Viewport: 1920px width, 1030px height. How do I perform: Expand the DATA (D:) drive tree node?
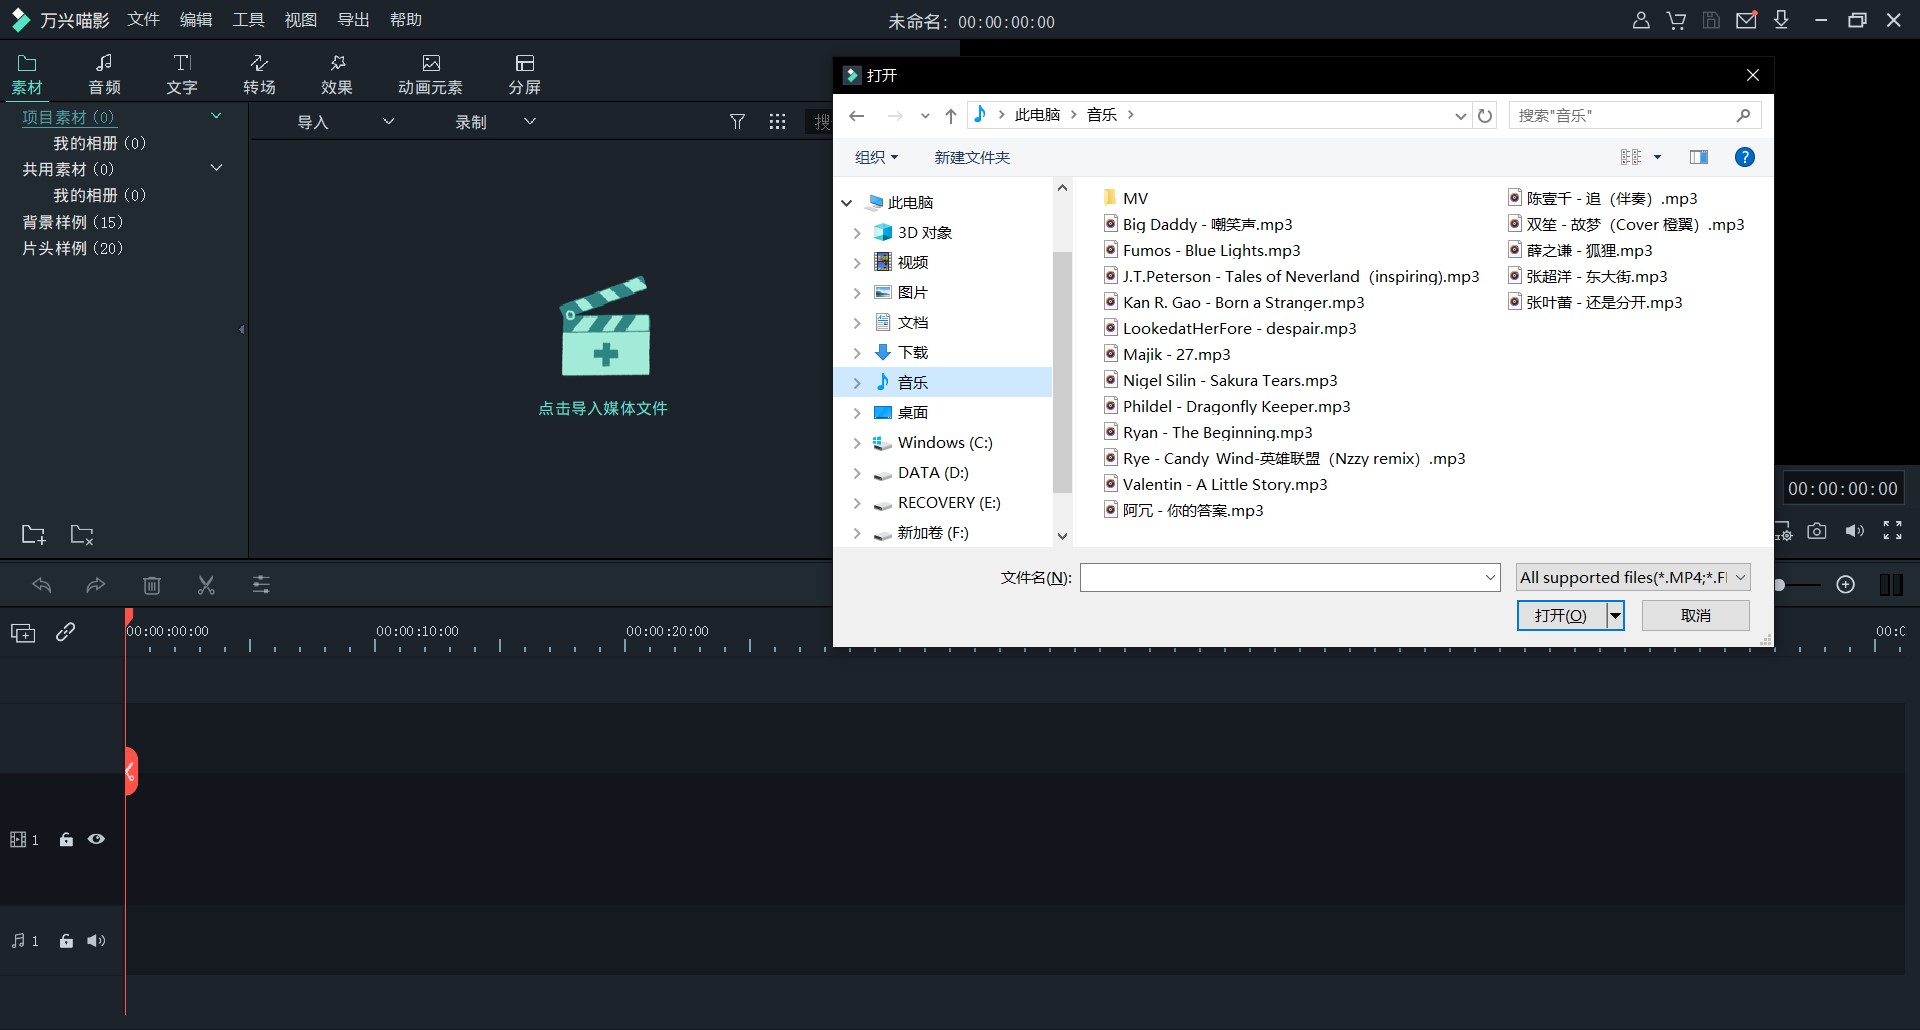coord(857,473)
